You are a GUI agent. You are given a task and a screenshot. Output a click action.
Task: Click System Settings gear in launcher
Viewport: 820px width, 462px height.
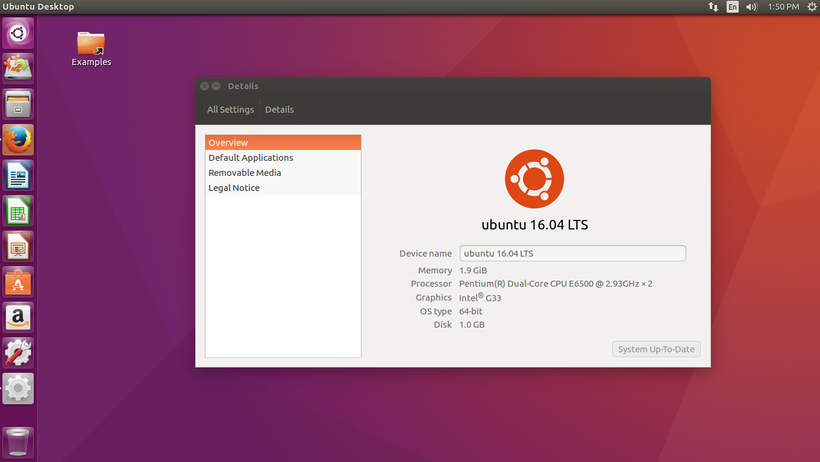(x=18, y=389)
